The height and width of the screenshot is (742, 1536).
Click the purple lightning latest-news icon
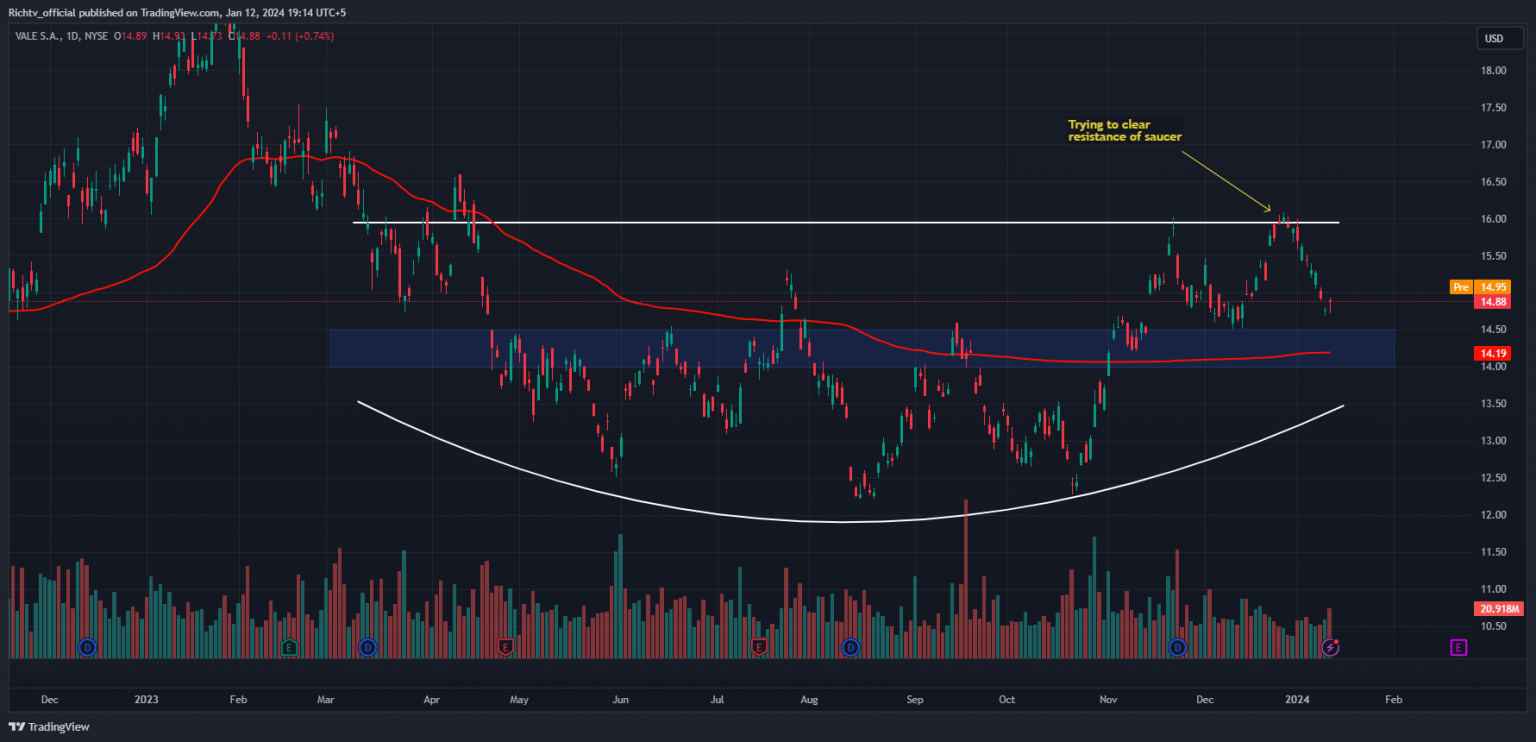tap(1330, 647)
